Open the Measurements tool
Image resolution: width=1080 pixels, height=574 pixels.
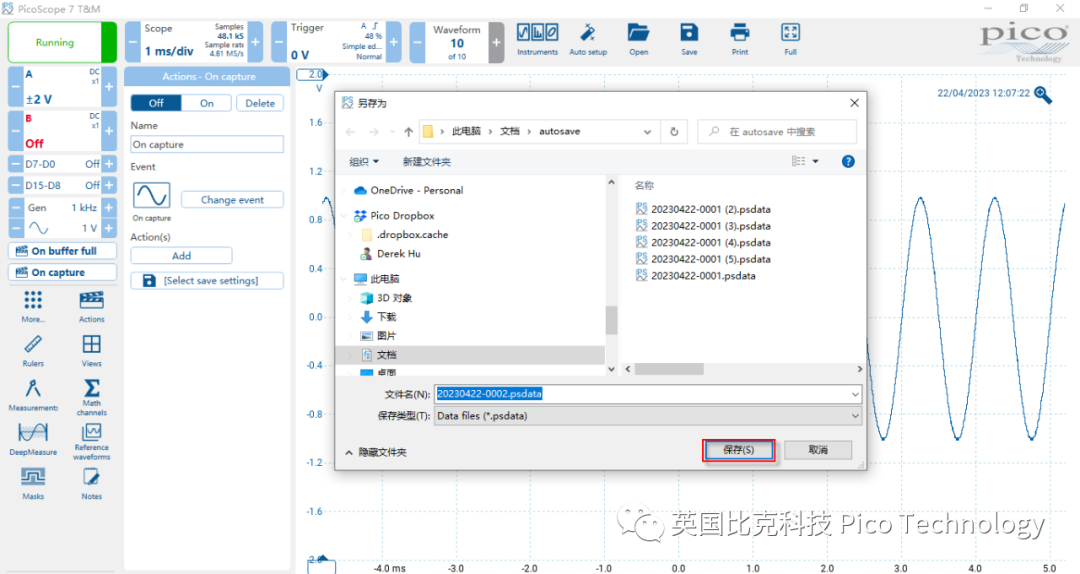point(33,388)
